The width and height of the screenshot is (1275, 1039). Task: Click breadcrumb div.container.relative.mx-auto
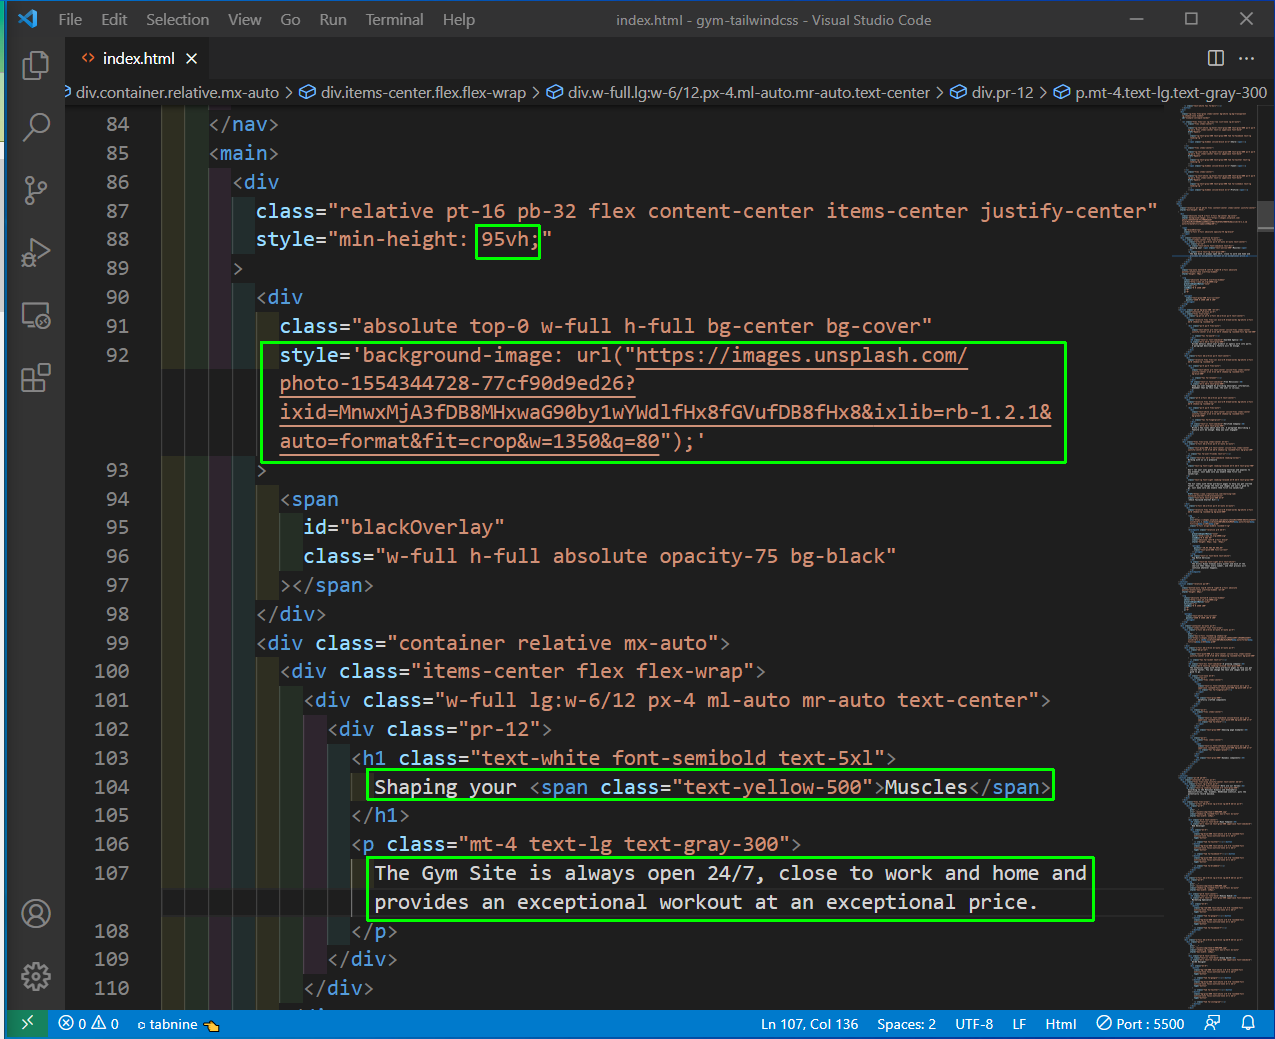[x=177, y=92]
